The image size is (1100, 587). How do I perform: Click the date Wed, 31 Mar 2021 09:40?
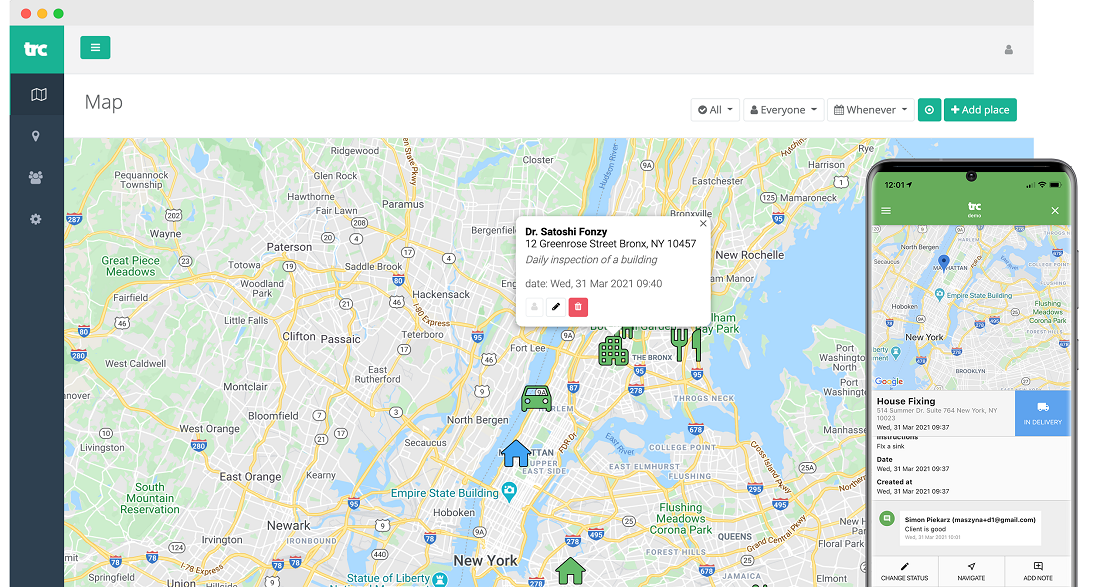coord(593,283)
